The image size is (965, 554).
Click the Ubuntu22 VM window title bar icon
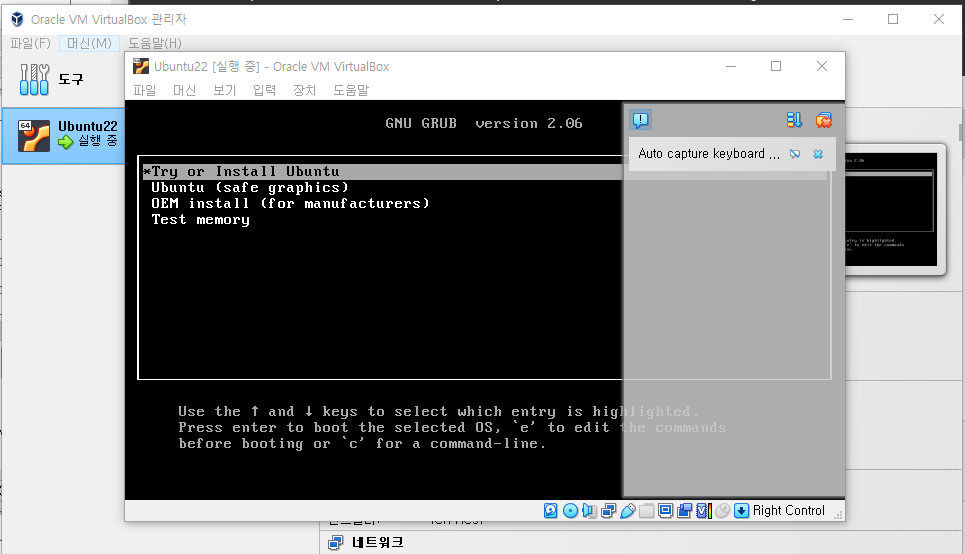point(141,66)
